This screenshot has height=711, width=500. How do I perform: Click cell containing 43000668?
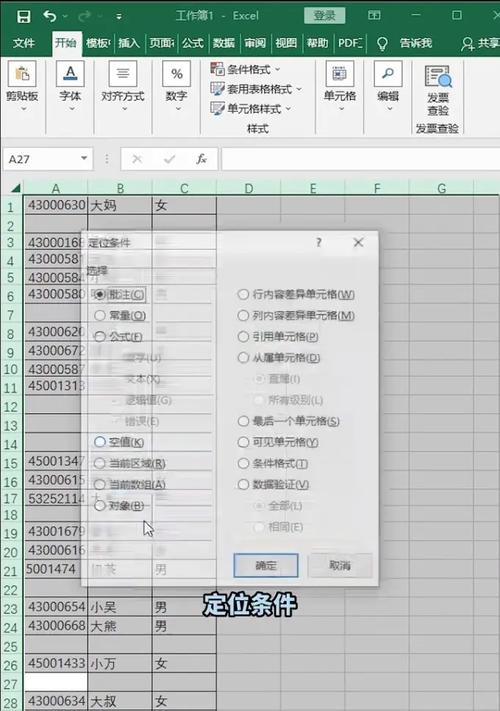[x=55, y=626]
